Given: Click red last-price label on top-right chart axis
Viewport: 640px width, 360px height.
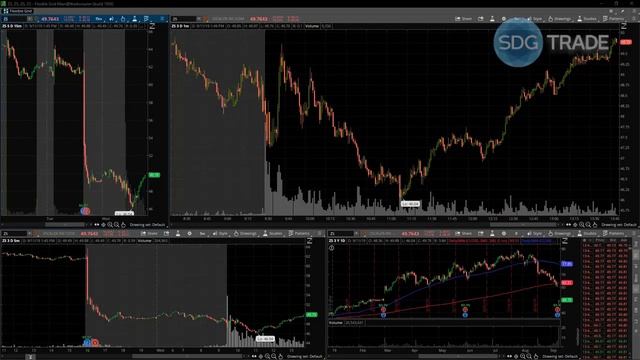Looking at the screenshot, I should (625, 42).
